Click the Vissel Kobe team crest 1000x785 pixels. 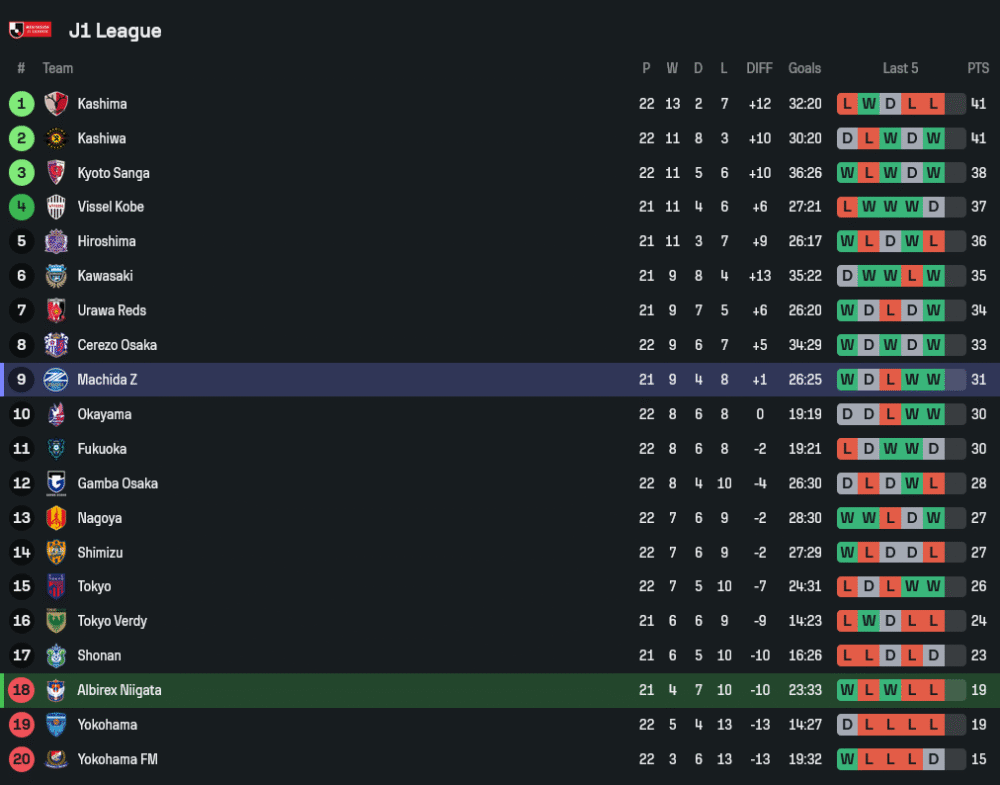(x=56, y=207)
